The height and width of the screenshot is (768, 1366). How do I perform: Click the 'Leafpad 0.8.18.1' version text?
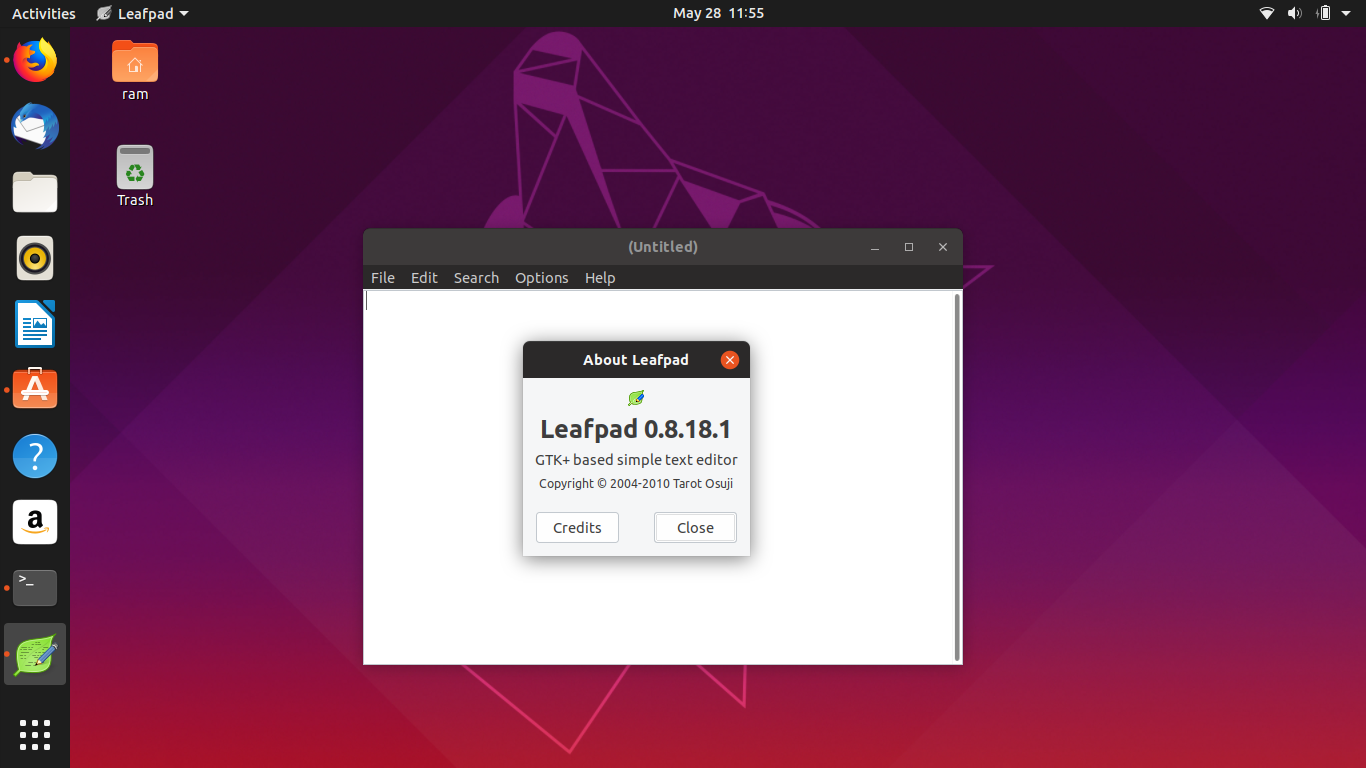[636, 429]
